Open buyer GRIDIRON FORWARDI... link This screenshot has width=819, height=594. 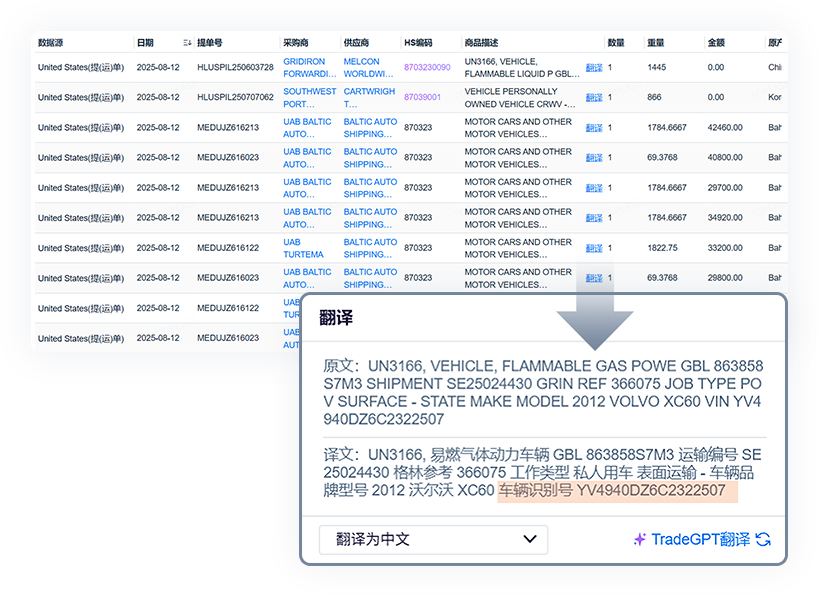309,67
